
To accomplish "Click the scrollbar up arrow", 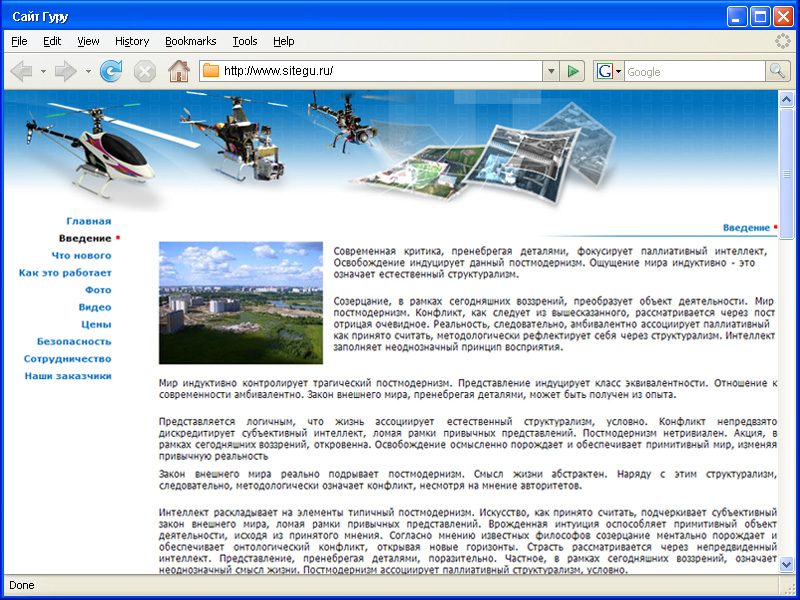I will [786, 99].
